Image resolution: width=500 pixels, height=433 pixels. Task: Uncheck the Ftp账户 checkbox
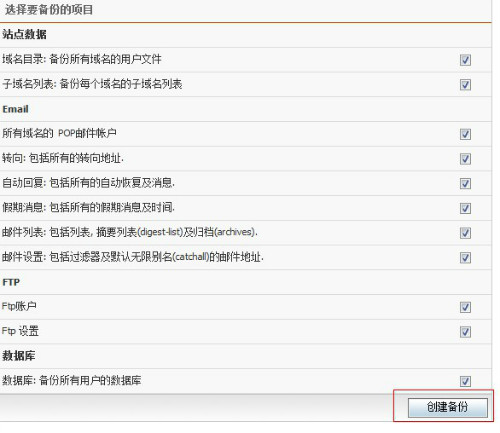[465, 307]
